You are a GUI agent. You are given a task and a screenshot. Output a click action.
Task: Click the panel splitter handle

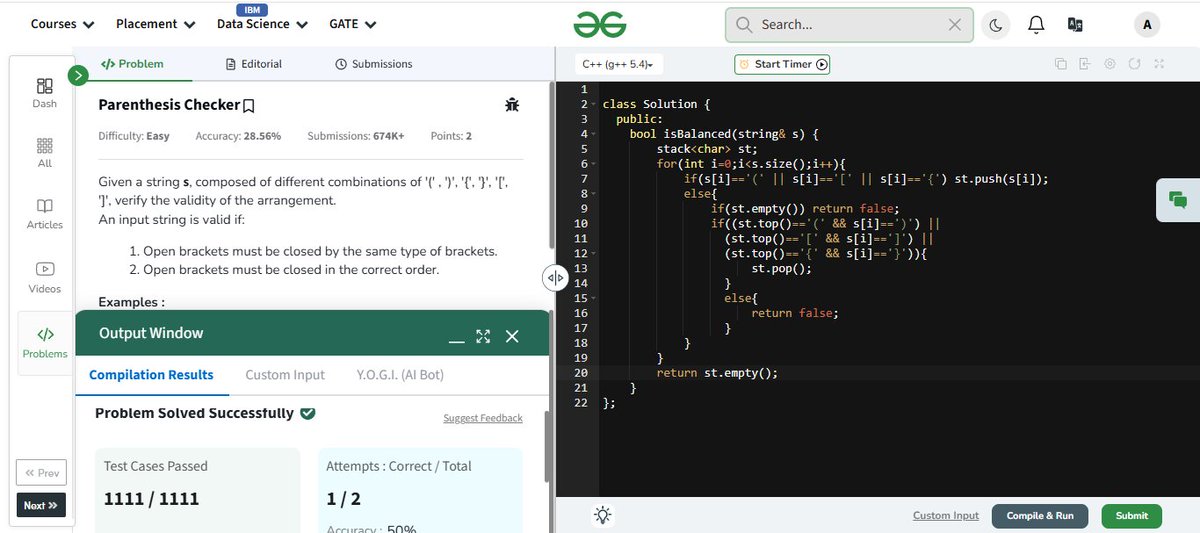[x=554, y=279]
